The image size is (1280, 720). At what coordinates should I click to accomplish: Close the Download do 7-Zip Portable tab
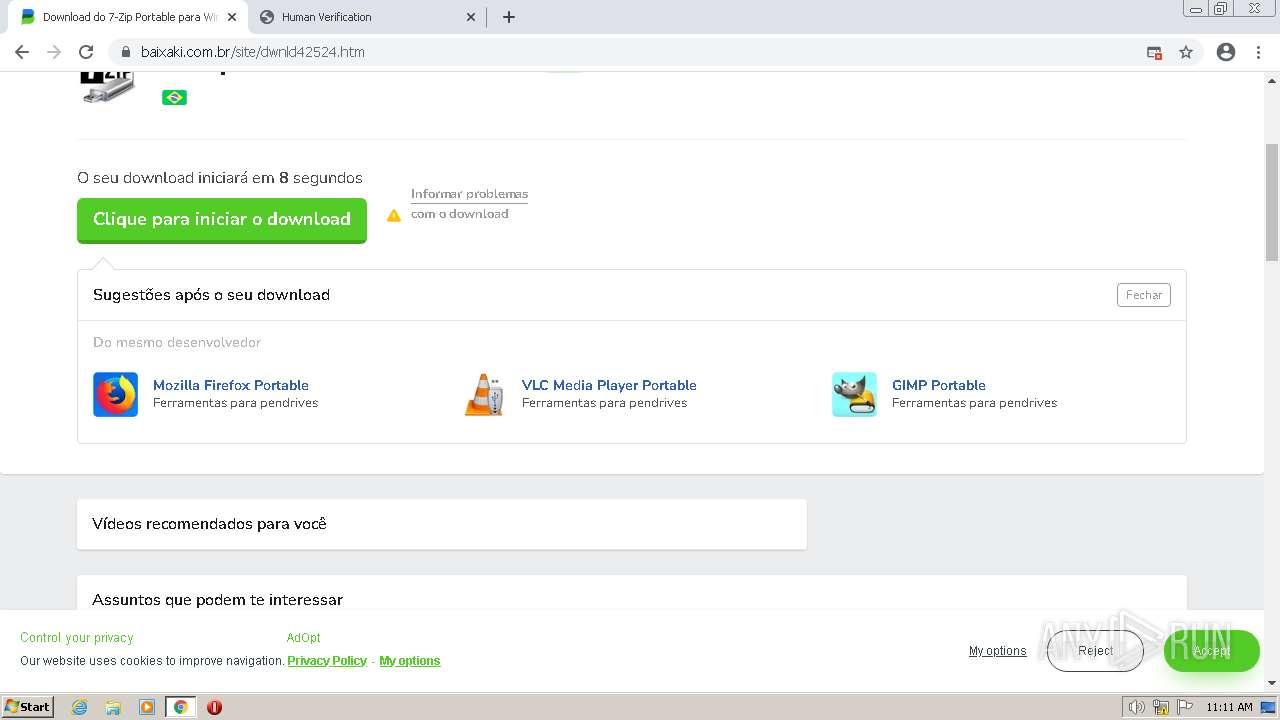(x=231, y=17)
